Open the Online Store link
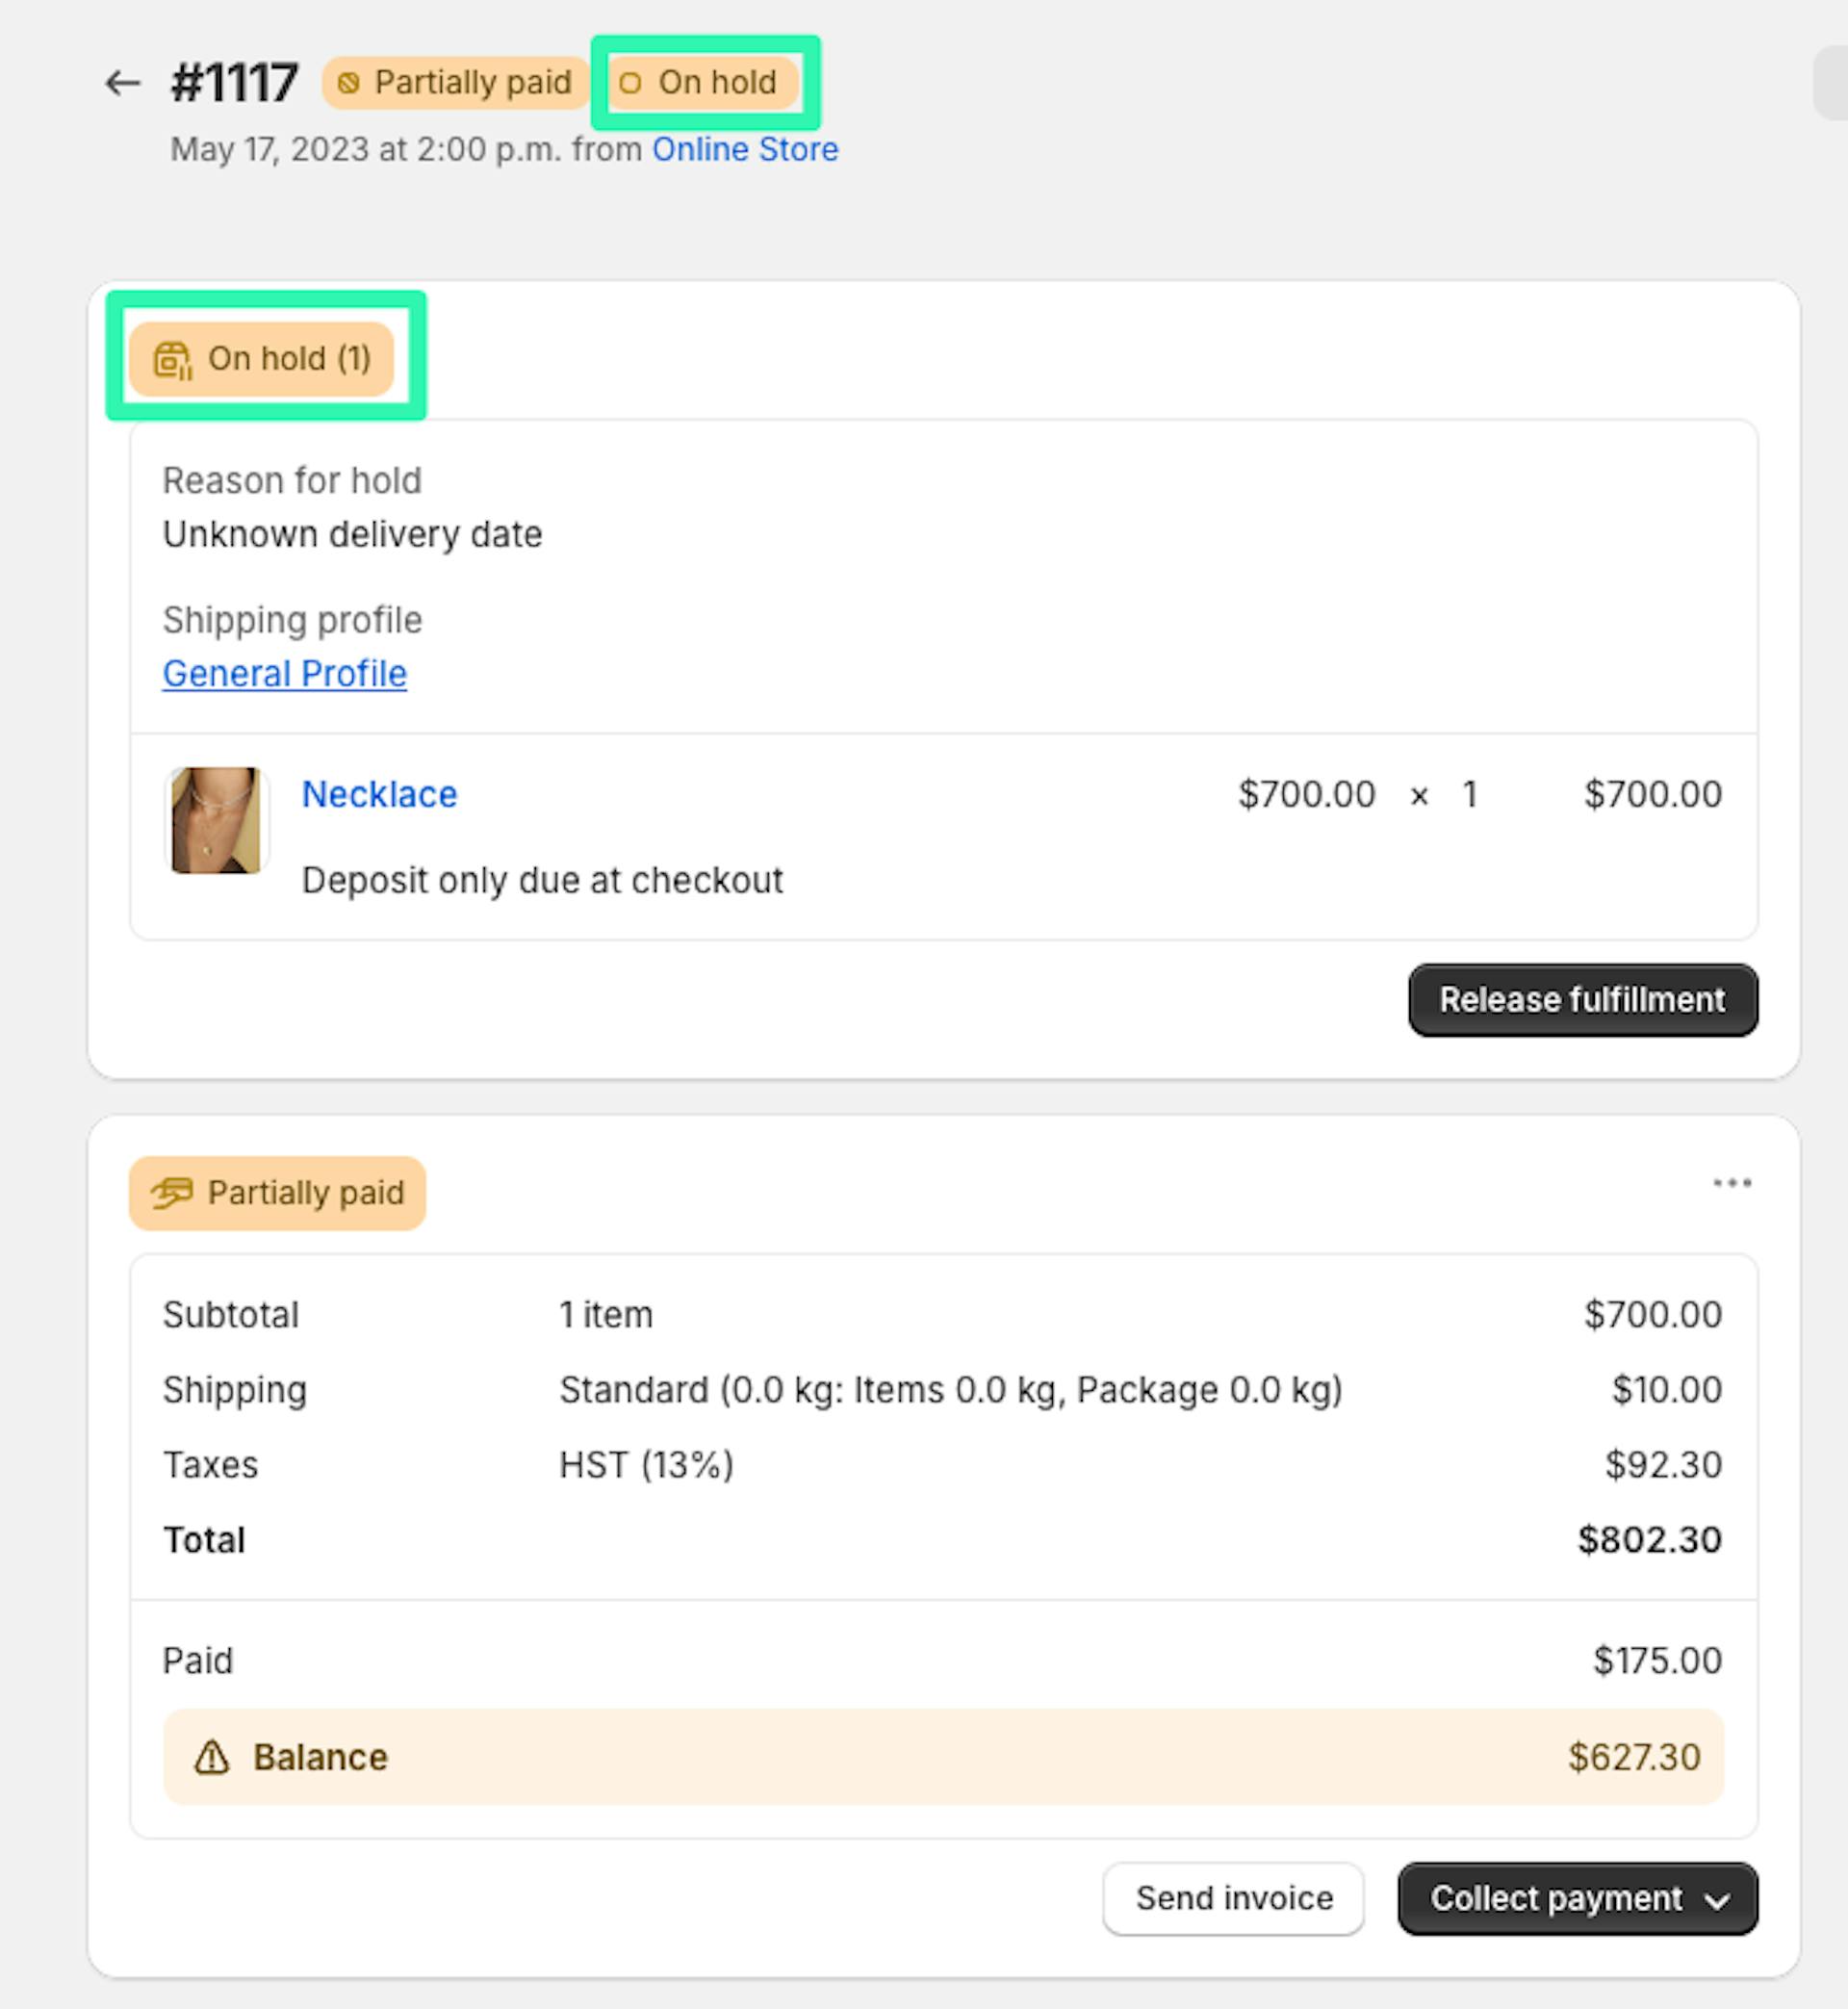1848x2009 pixels. coord(745,149)
